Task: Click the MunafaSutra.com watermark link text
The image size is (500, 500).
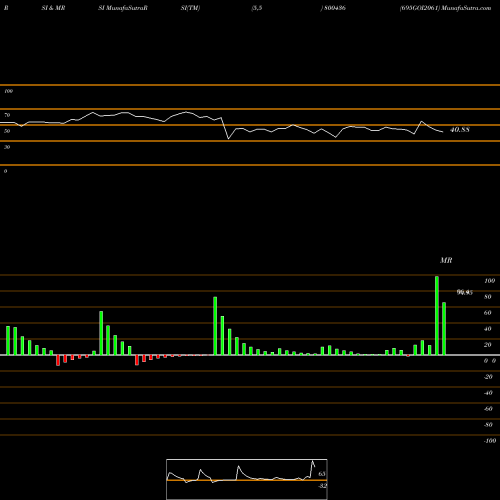Action: [x=466, y=8]
